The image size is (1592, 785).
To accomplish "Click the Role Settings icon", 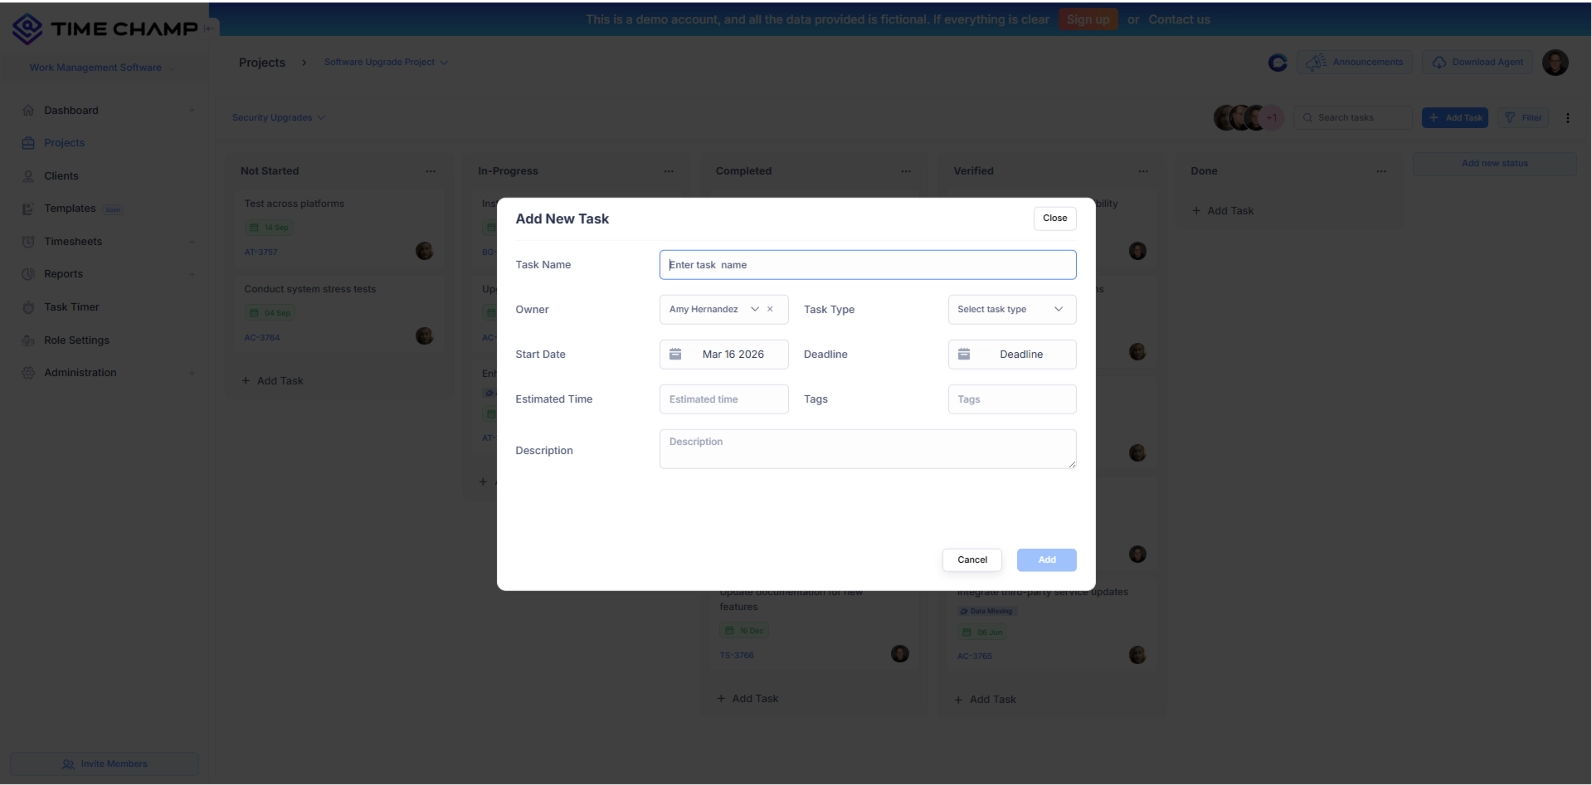I will pyautogui.click(x=28, y=340).
